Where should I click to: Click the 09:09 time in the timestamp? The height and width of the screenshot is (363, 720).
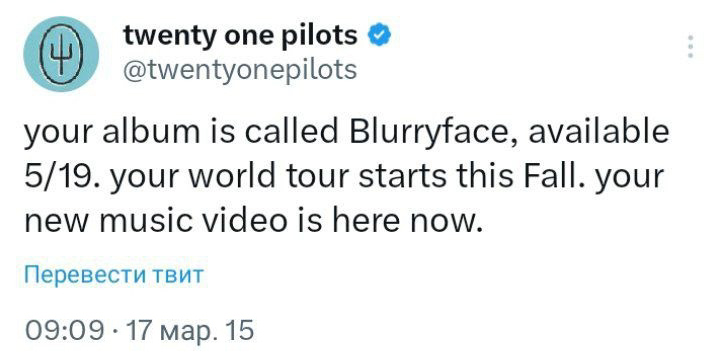[x=65, y=331]
